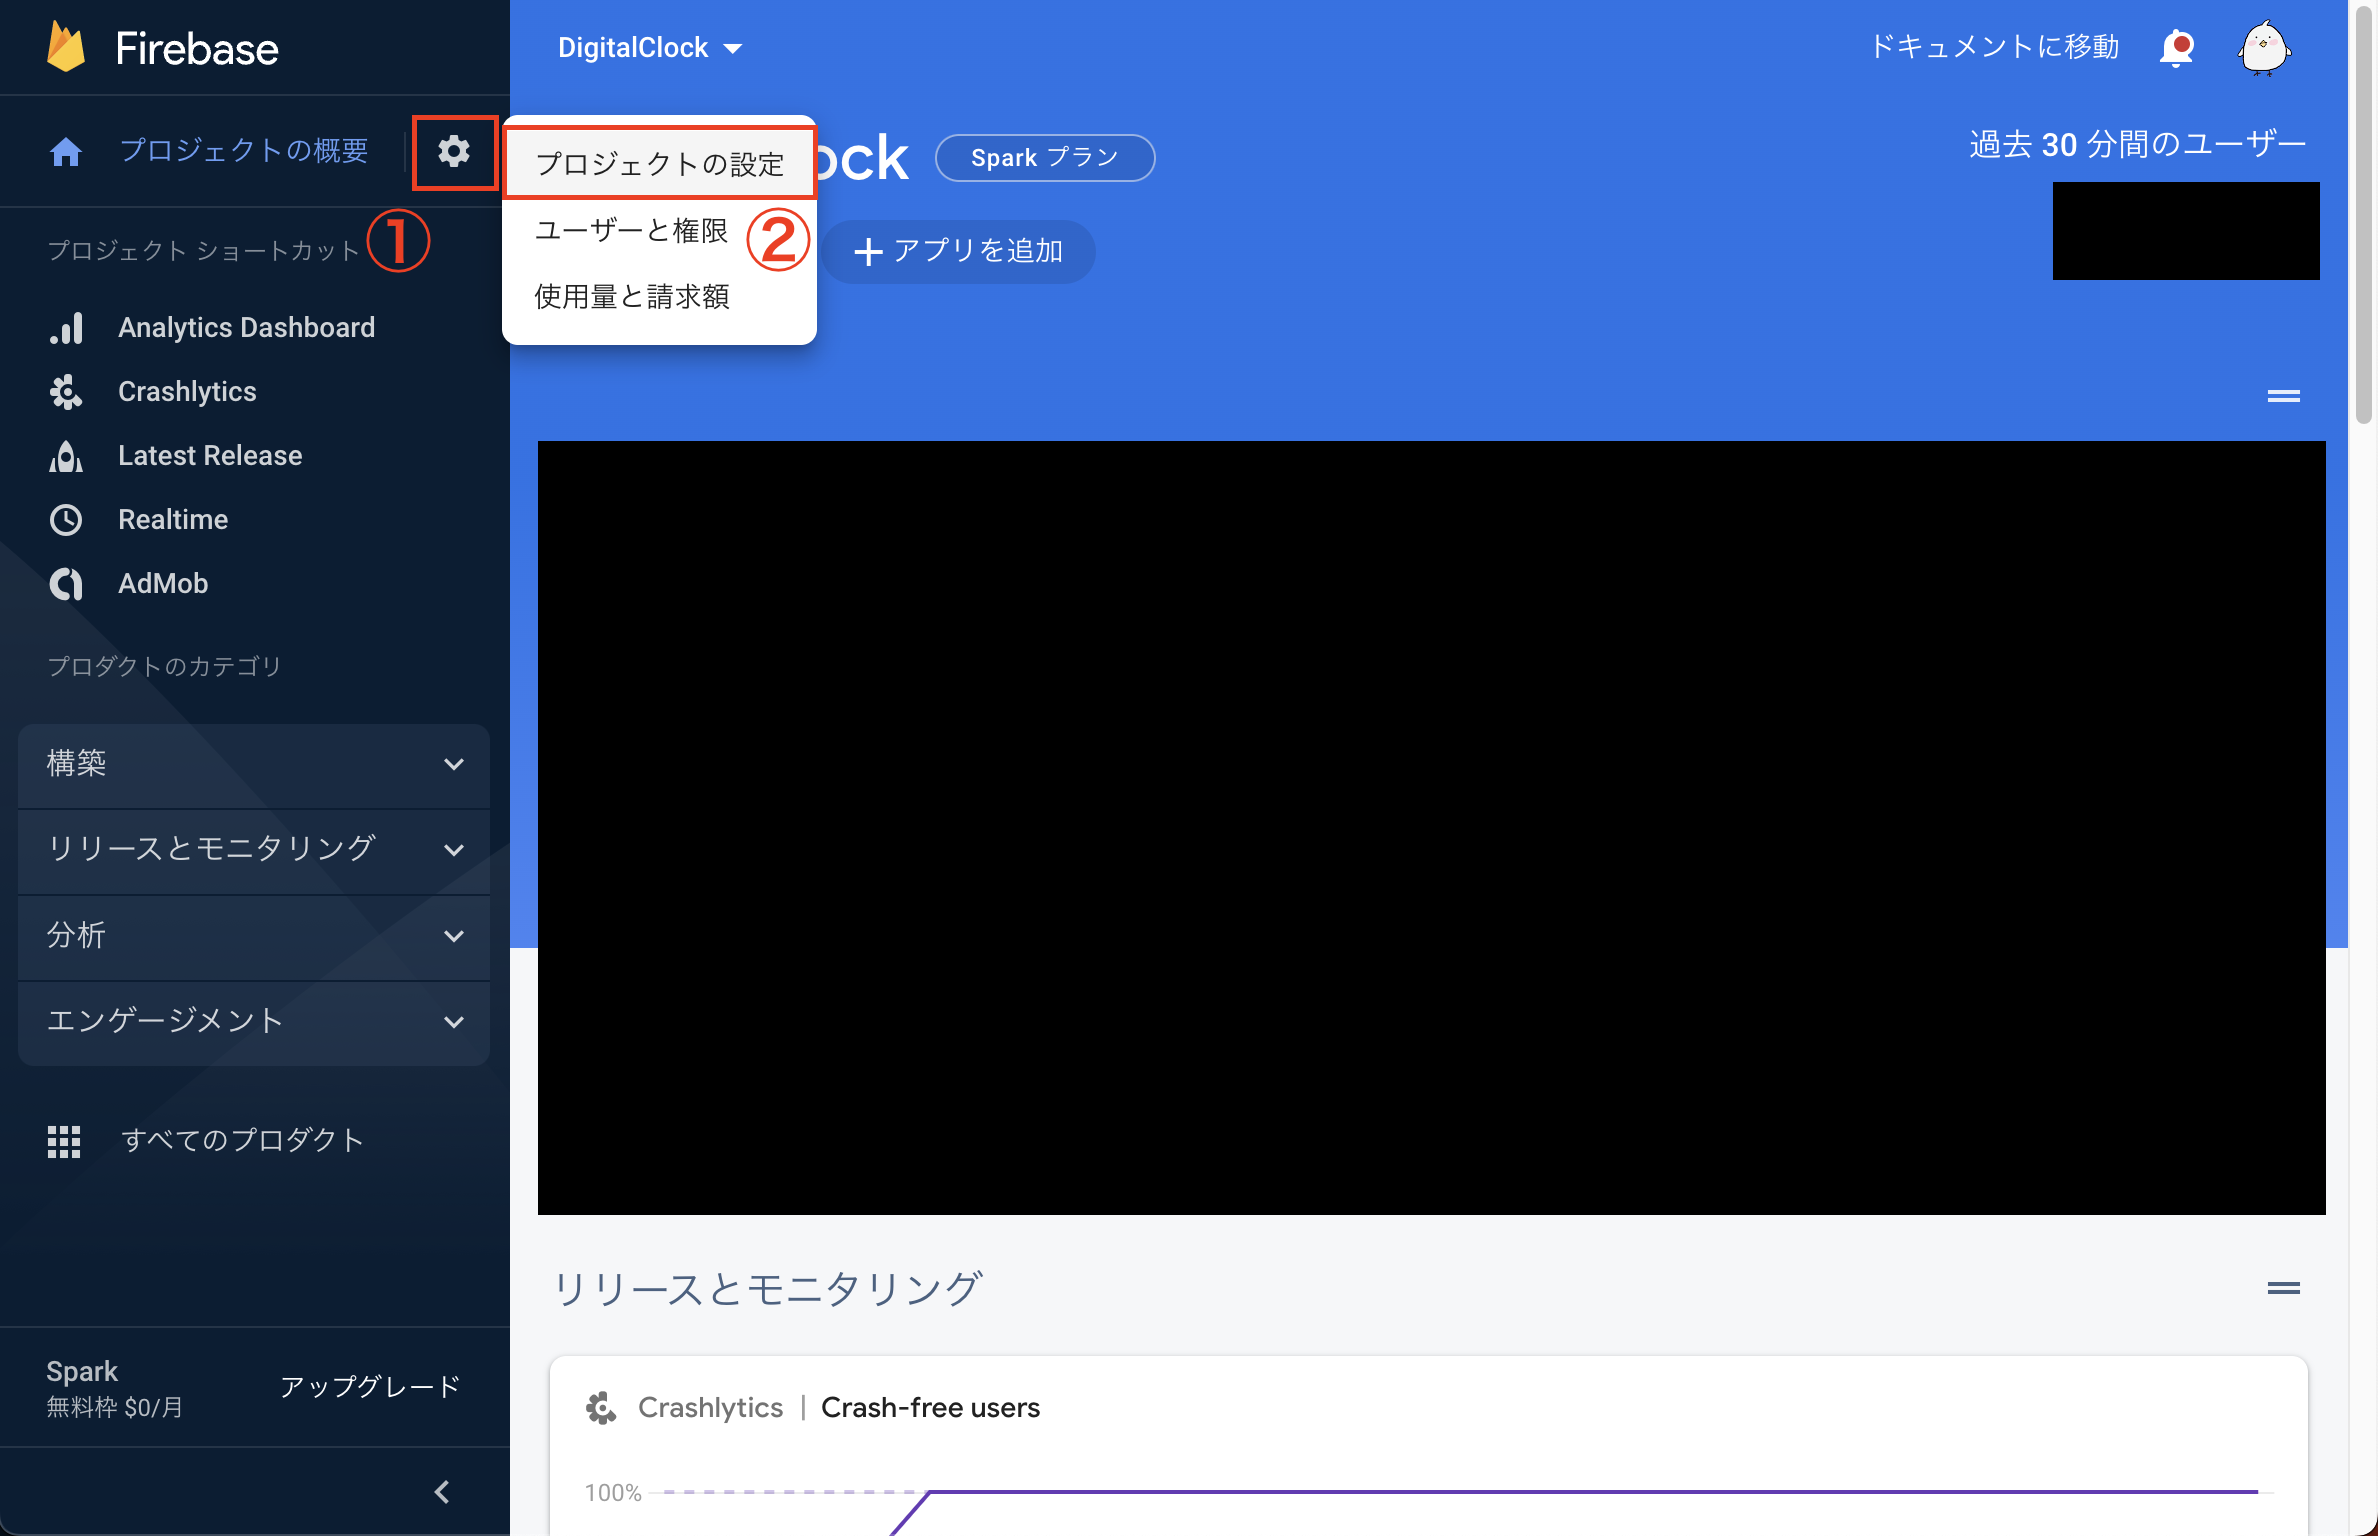Click the Firebase home icon
2378x1536 pixels.
pos(65,150)
